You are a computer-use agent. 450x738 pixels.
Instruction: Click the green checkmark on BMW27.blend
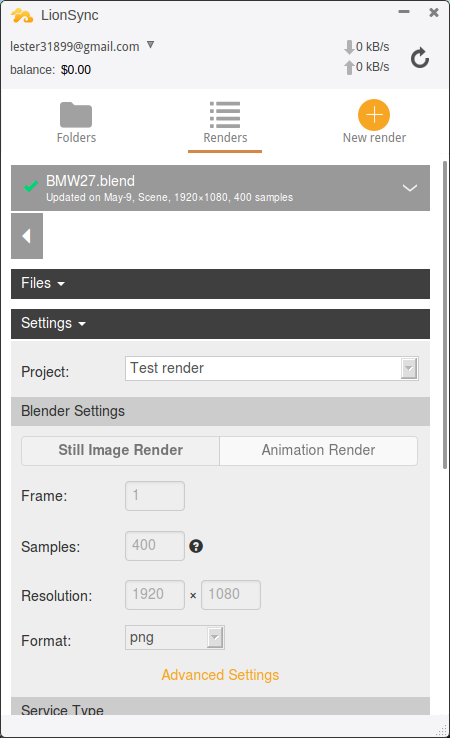[31, 187]
